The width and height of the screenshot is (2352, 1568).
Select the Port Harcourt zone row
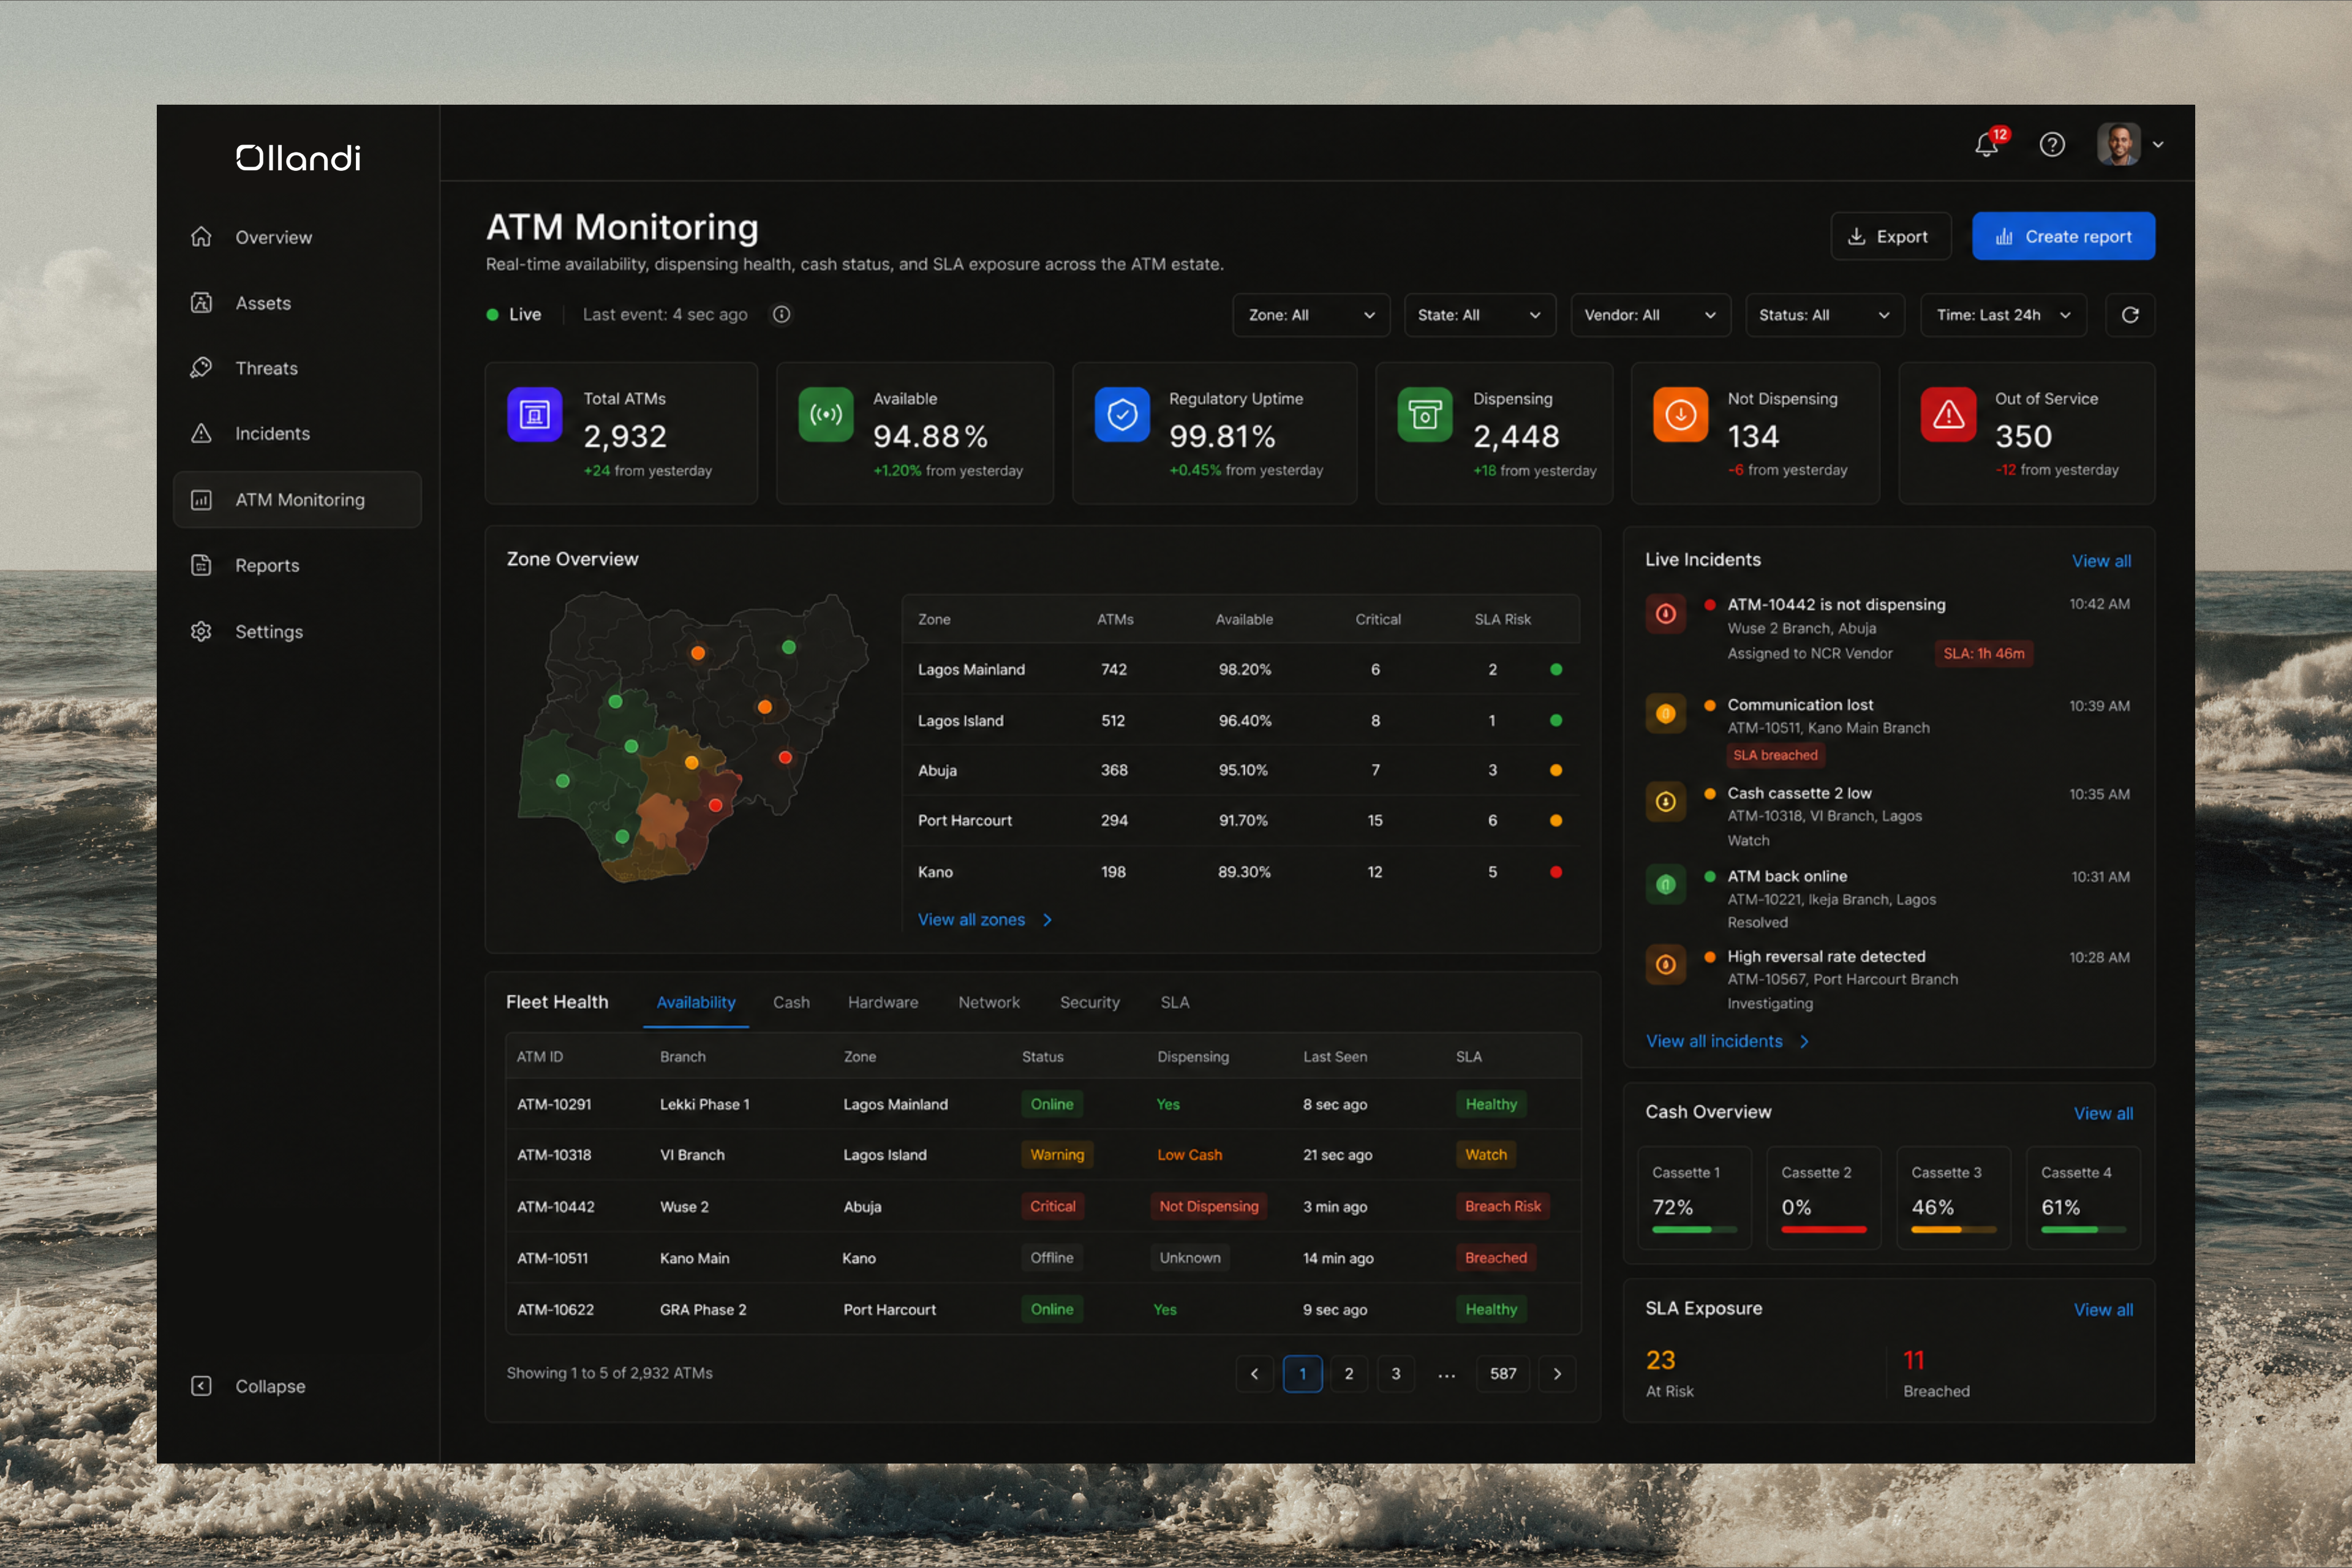(x=1240, y=820)
